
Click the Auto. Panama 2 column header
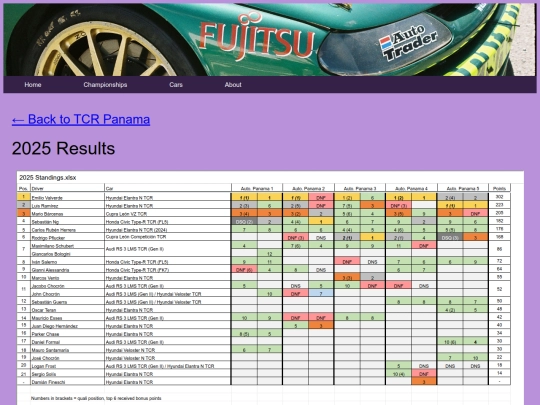[308, 189]
